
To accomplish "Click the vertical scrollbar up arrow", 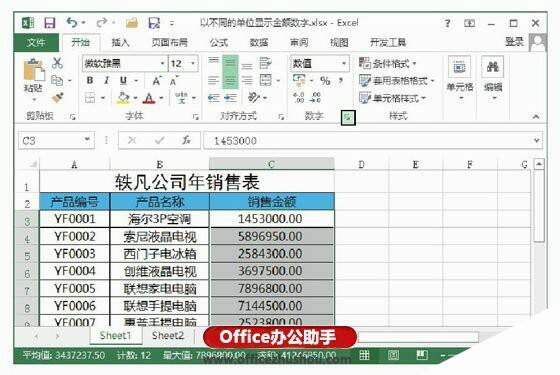I will (539, 164).
